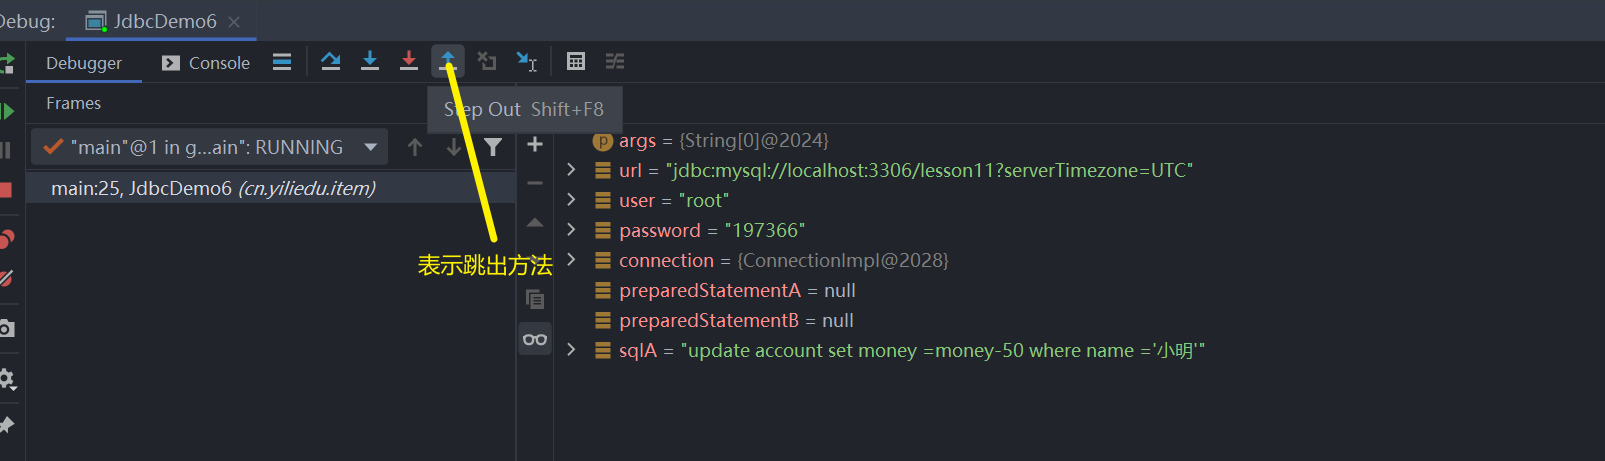Open the Evaluate Expression calculator icon
Image resolution: width=1605 pixels, height=461 pixels.
(x=576, y=62)
